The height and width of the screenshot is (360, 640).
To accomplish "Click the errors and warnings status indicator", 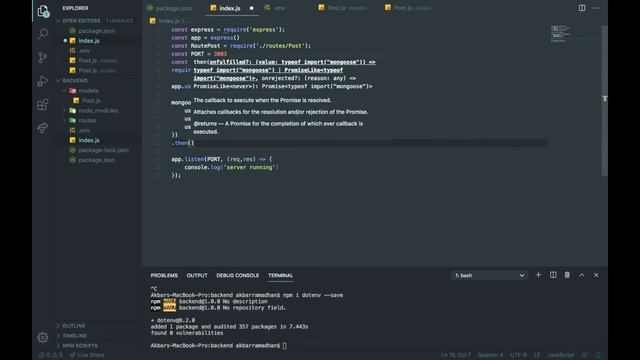I will [51, 355].
